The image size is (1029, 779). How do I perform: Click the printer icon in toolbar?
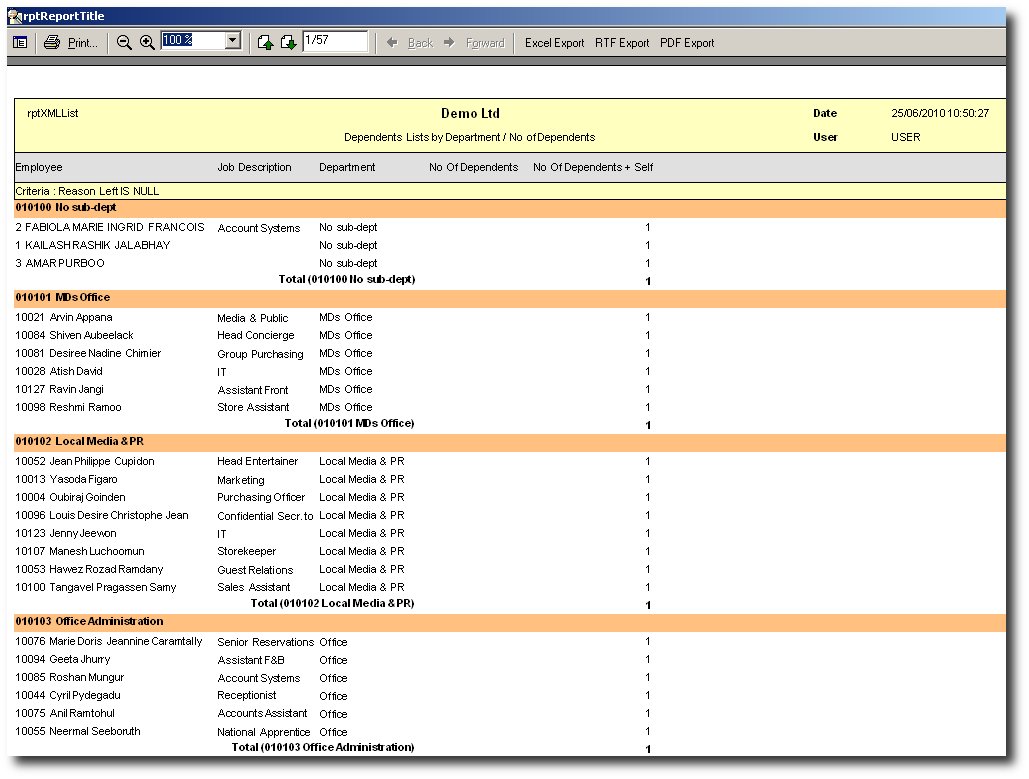(x=52, y=42)
